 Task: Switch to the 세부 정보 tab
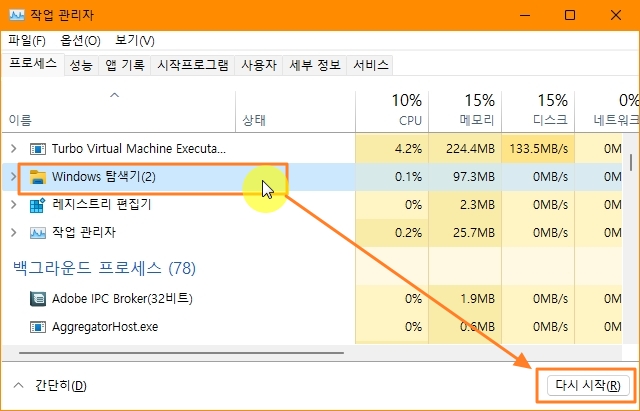tap(315, 65)
